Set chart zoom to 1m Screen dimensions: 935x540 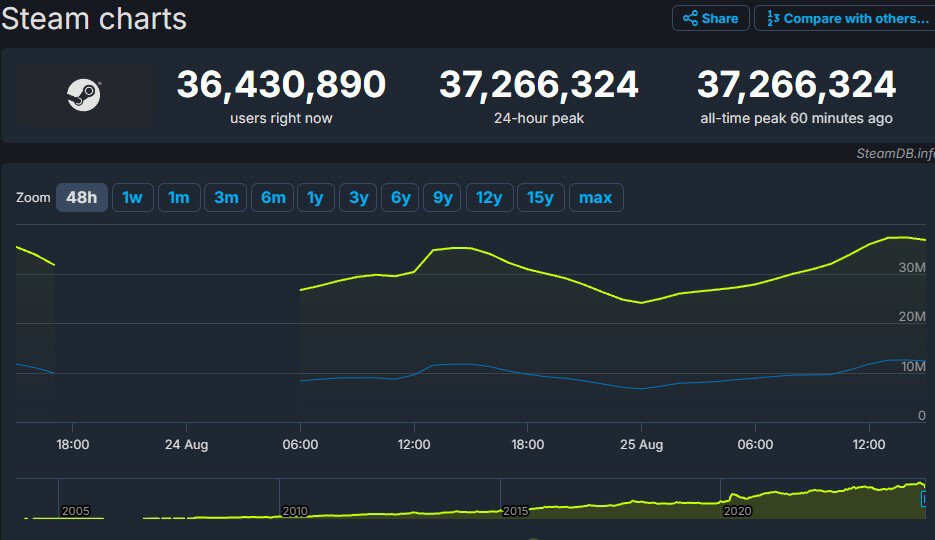(x=178, y=197)
